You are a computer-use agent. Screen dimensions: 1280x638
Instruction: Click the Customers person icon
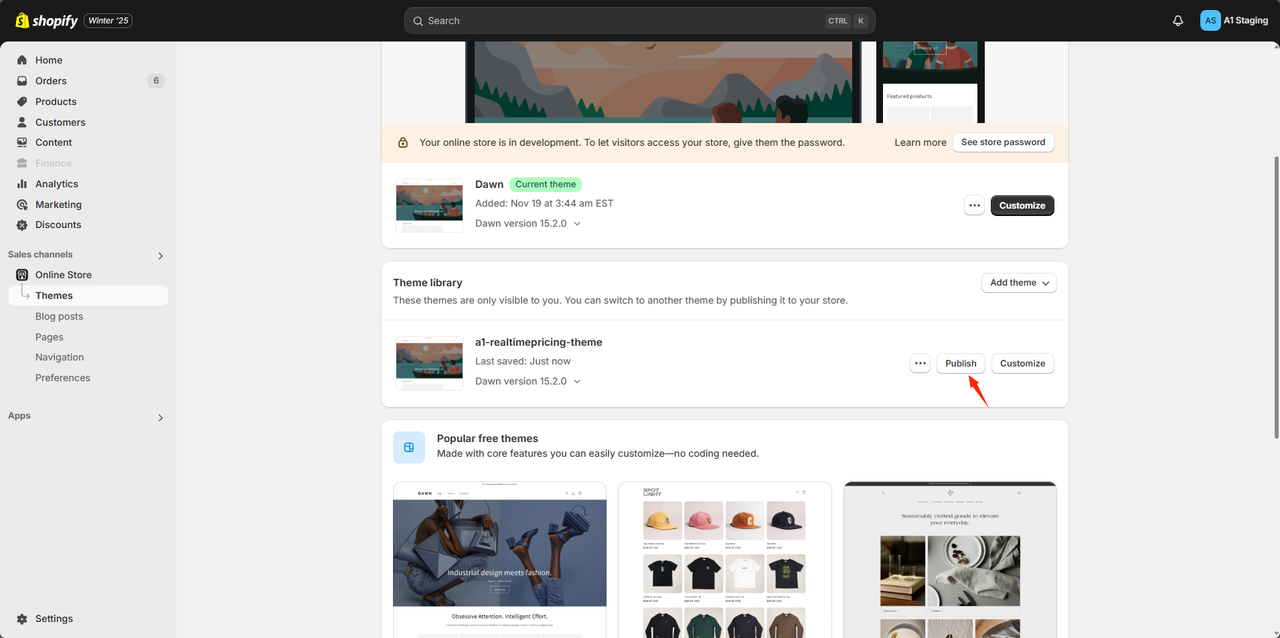pyautogui.click(x=22, y=122)
